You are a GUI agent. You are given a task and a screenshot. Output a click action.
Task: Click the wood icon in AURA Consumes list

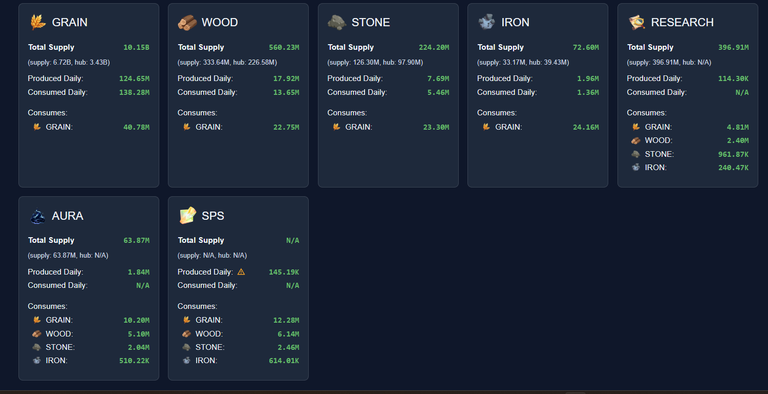pyautogui.click(x=36, y=334)
